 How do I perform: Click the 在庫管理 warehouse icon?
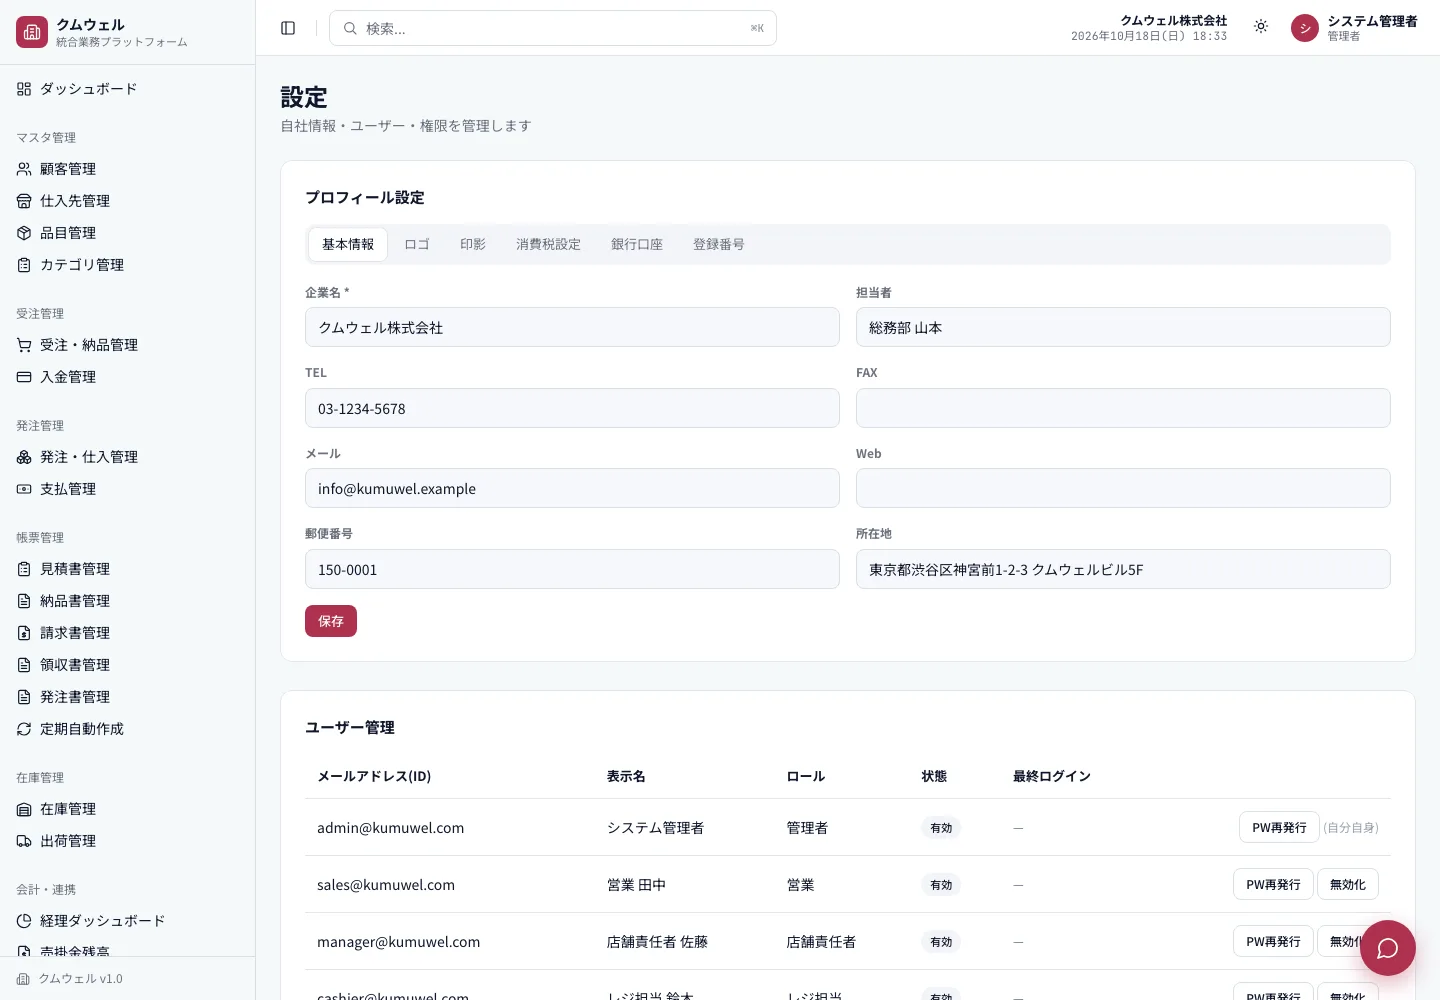pos(24,809)
